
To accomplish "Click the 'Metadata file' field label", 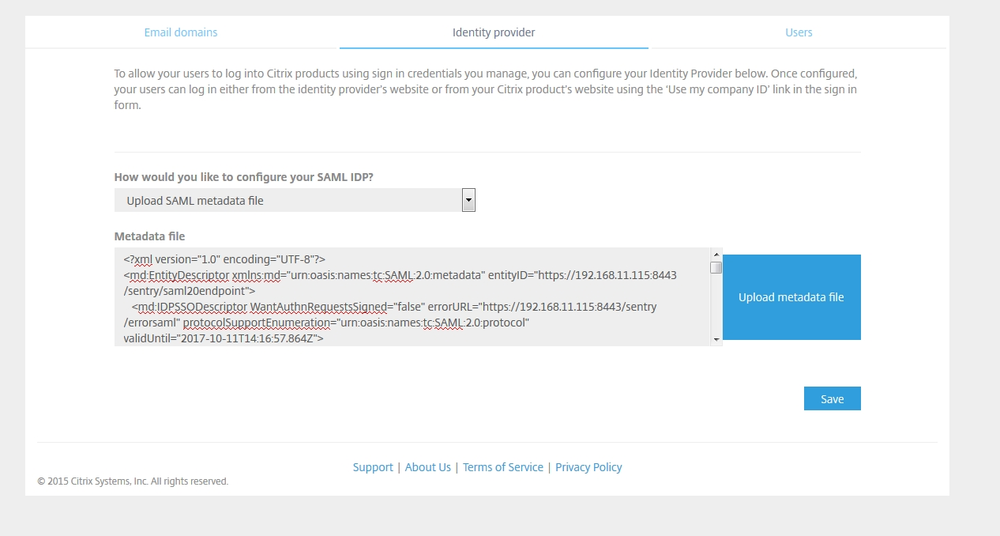I will 149,236.
